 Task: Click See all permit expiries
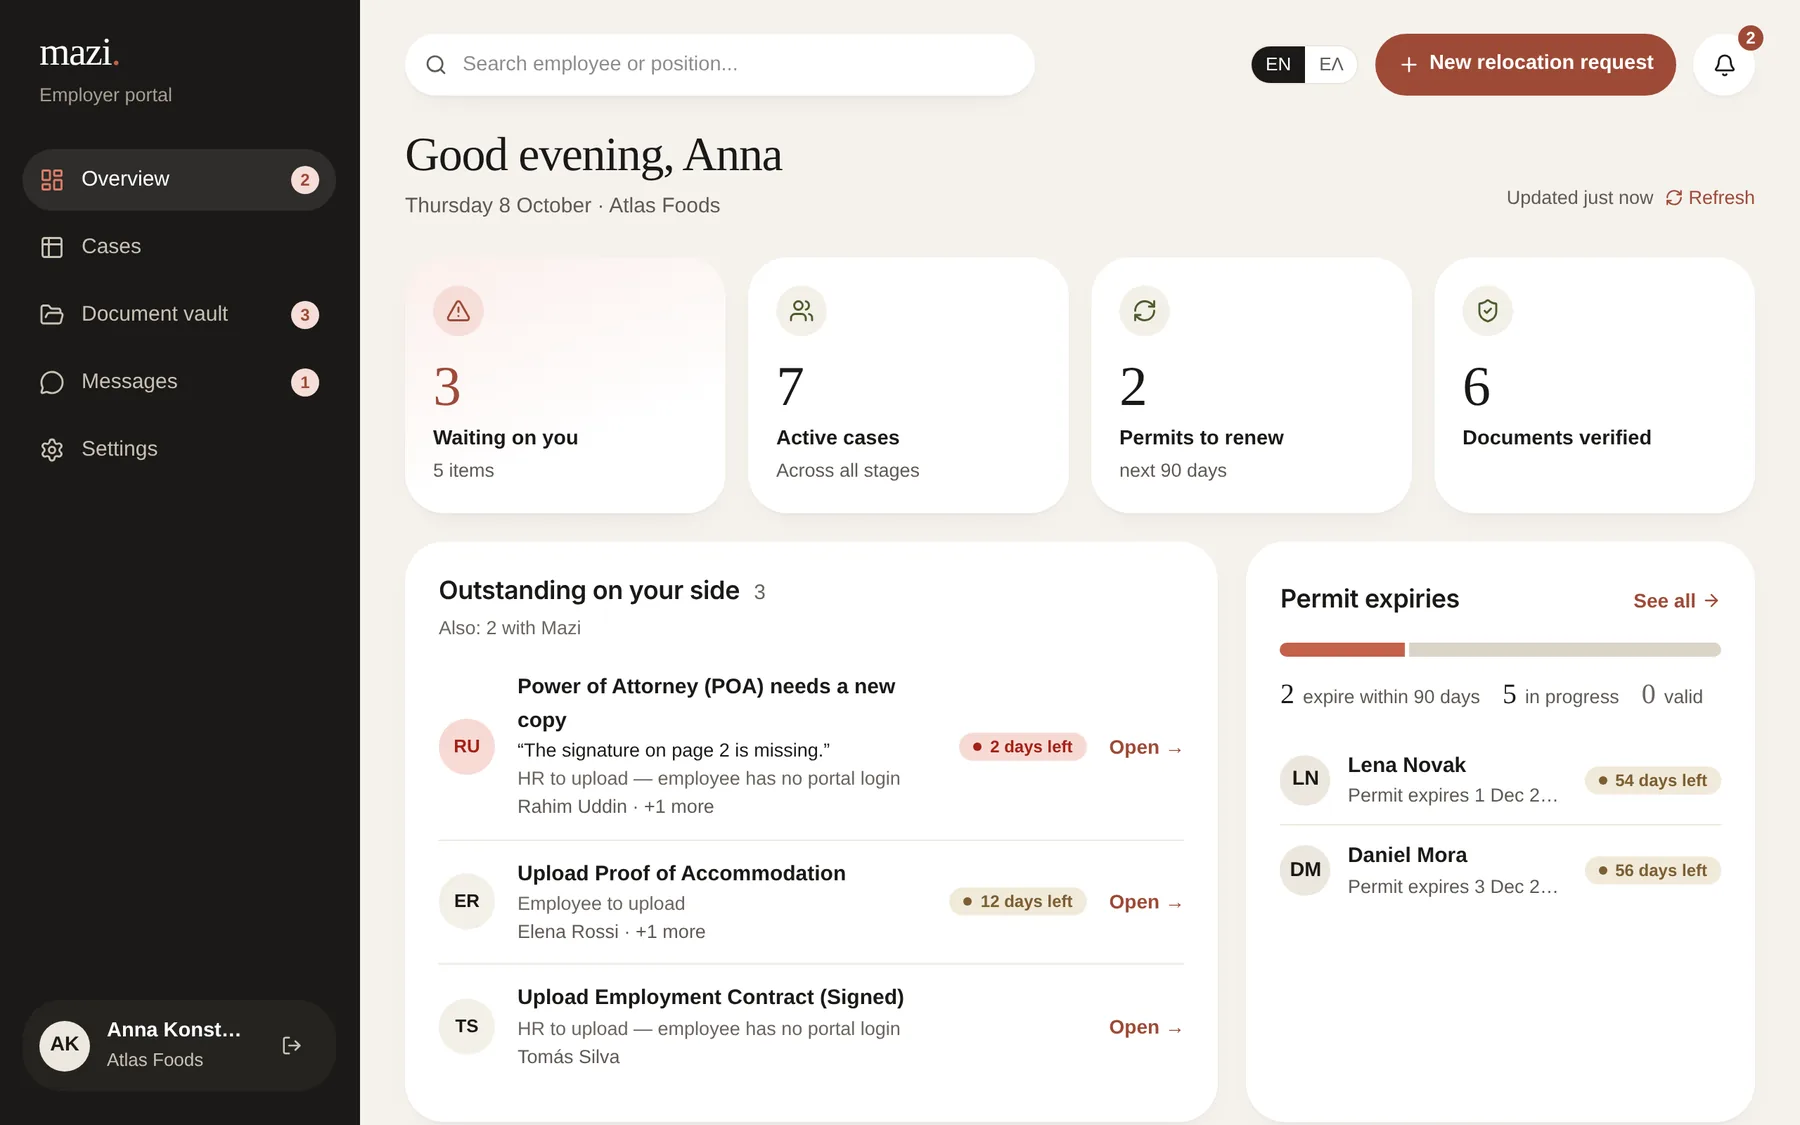[1676, 601]
